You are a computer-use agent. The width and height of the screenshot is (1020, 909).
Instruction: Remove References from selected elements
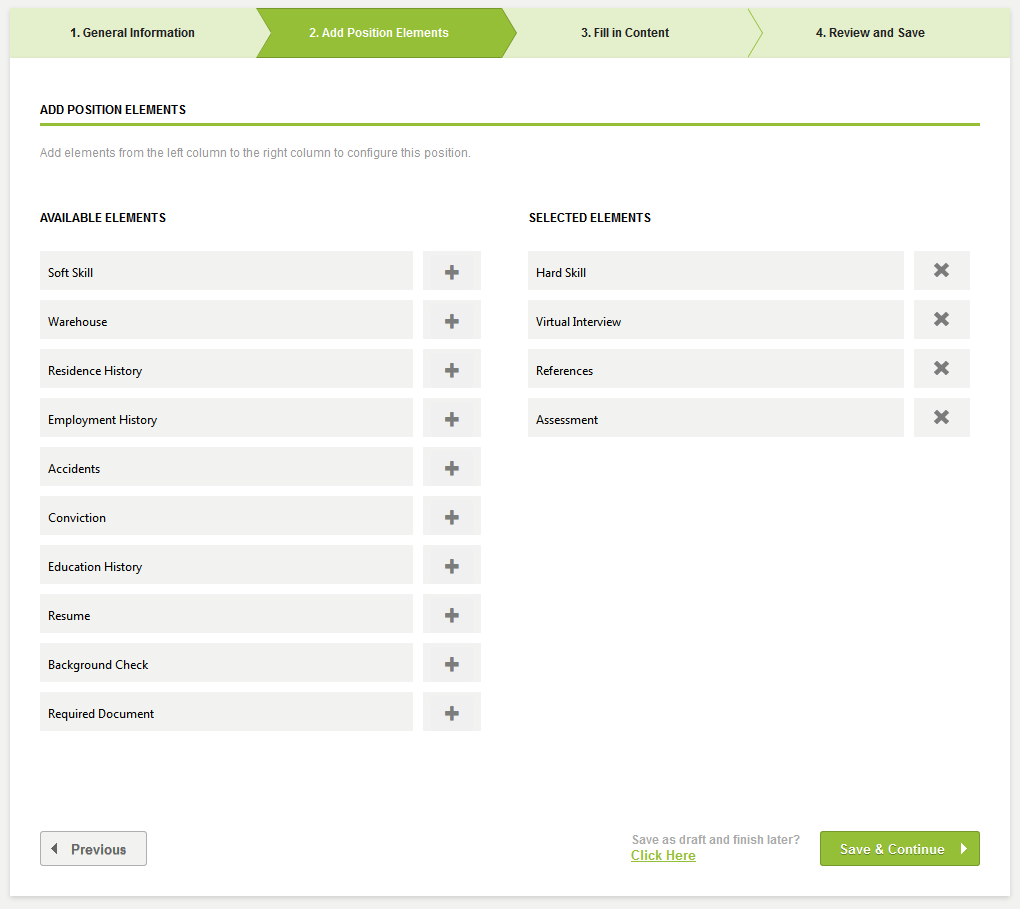[941, 369]
